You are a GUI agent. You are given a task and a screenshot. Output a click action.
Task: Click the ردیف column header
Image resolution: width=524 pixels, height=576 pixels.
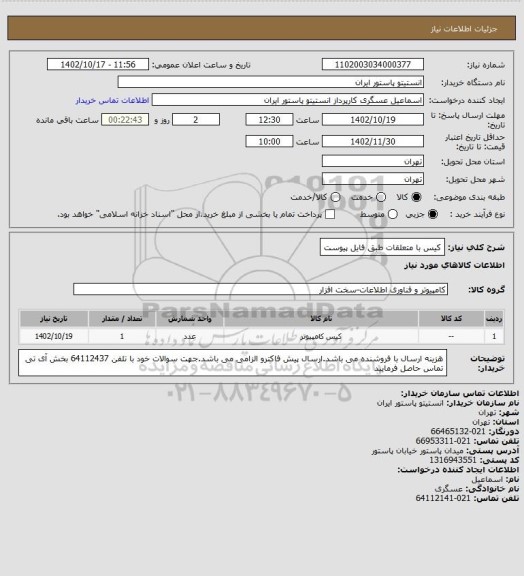point(494,319)
